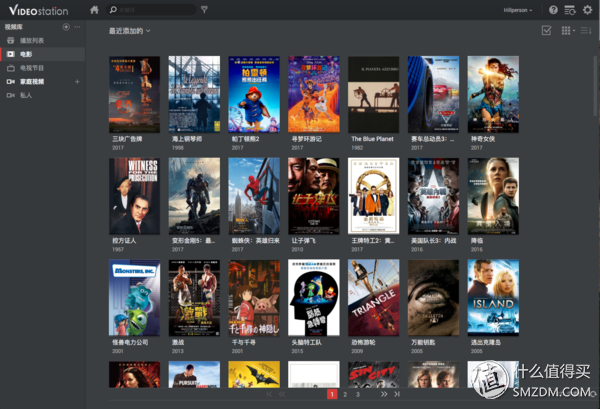600x409 pixels.
Task: Open library more options ellipsis
Action: click(77, 26)
